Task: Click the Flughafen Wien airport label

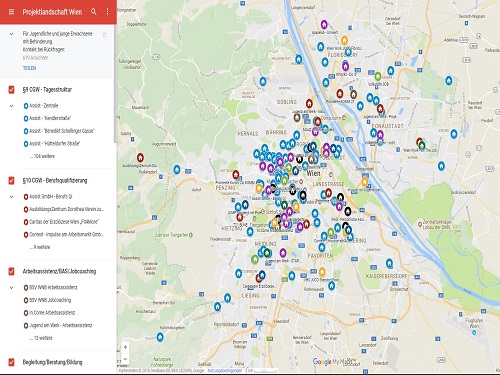Action: (474, 323)
